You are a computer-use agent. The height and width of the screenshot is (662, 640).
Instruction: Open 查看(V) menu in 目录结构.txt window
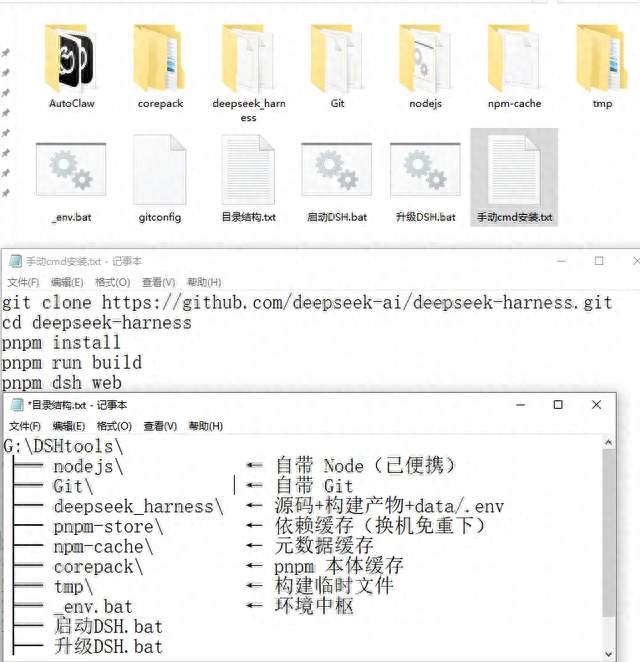click(x=160, y=426)
